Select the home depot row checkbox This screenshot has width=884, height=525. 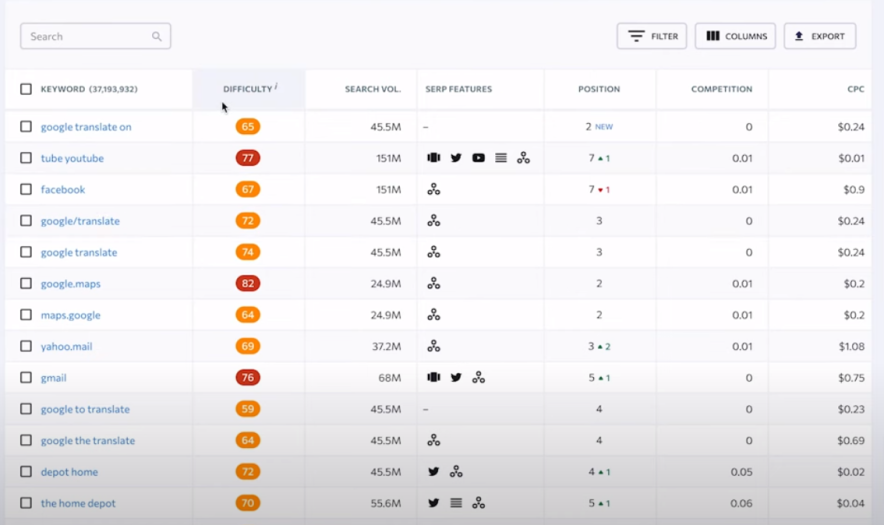26,503
